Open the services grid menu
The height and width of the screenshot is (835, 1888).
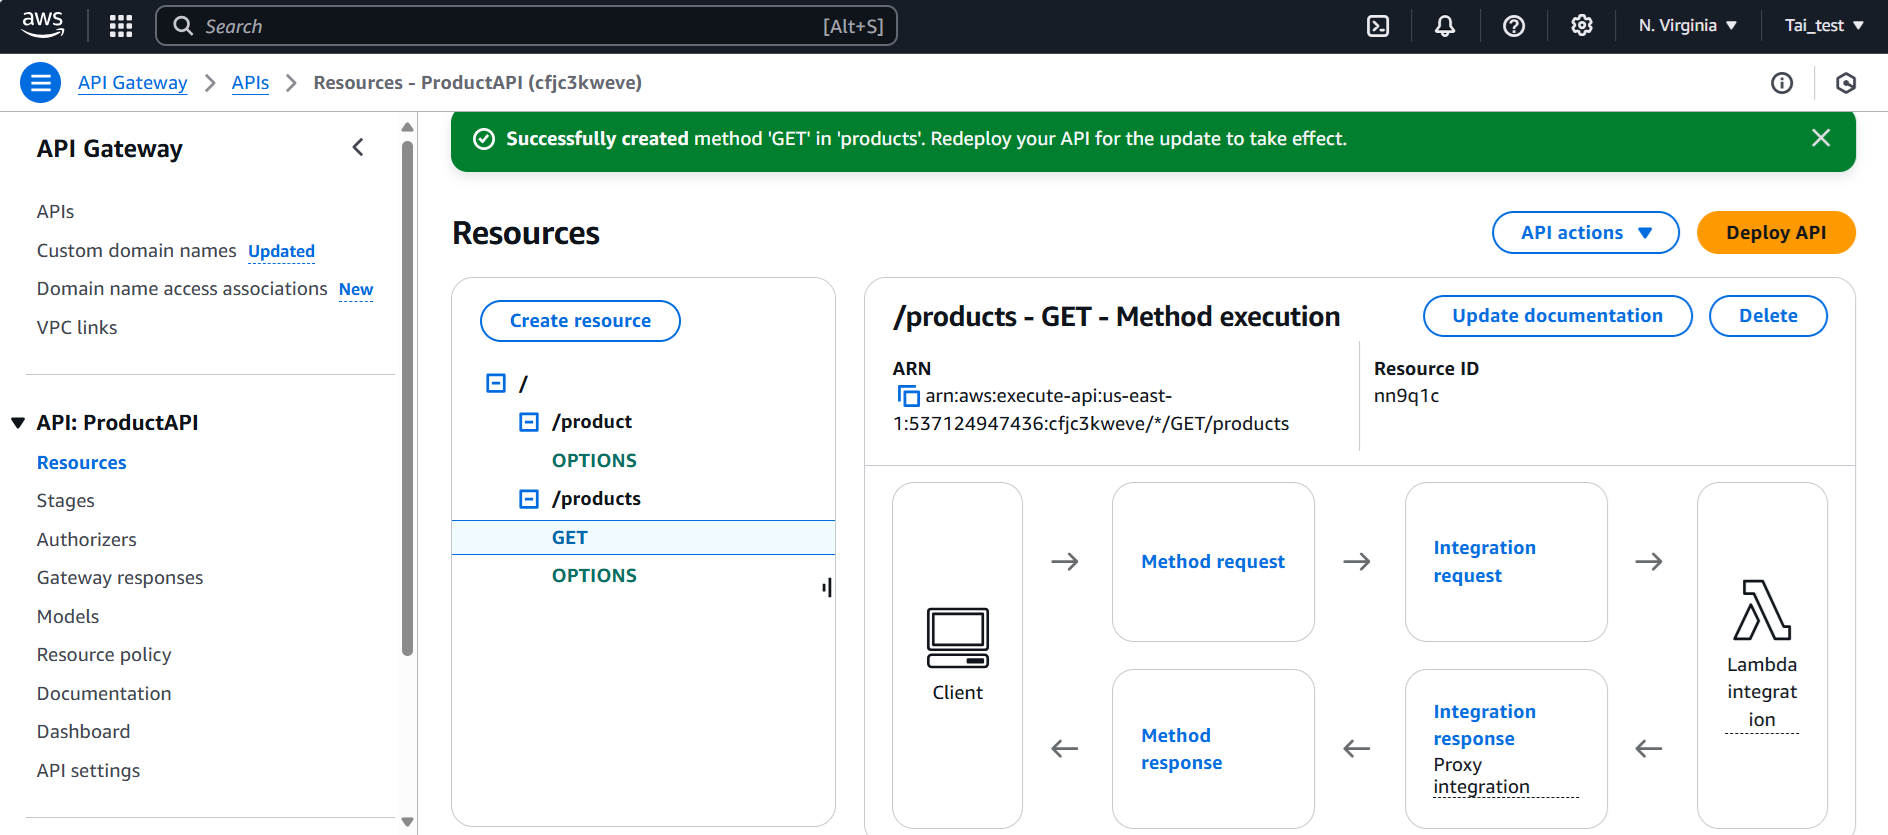(121, 26)
